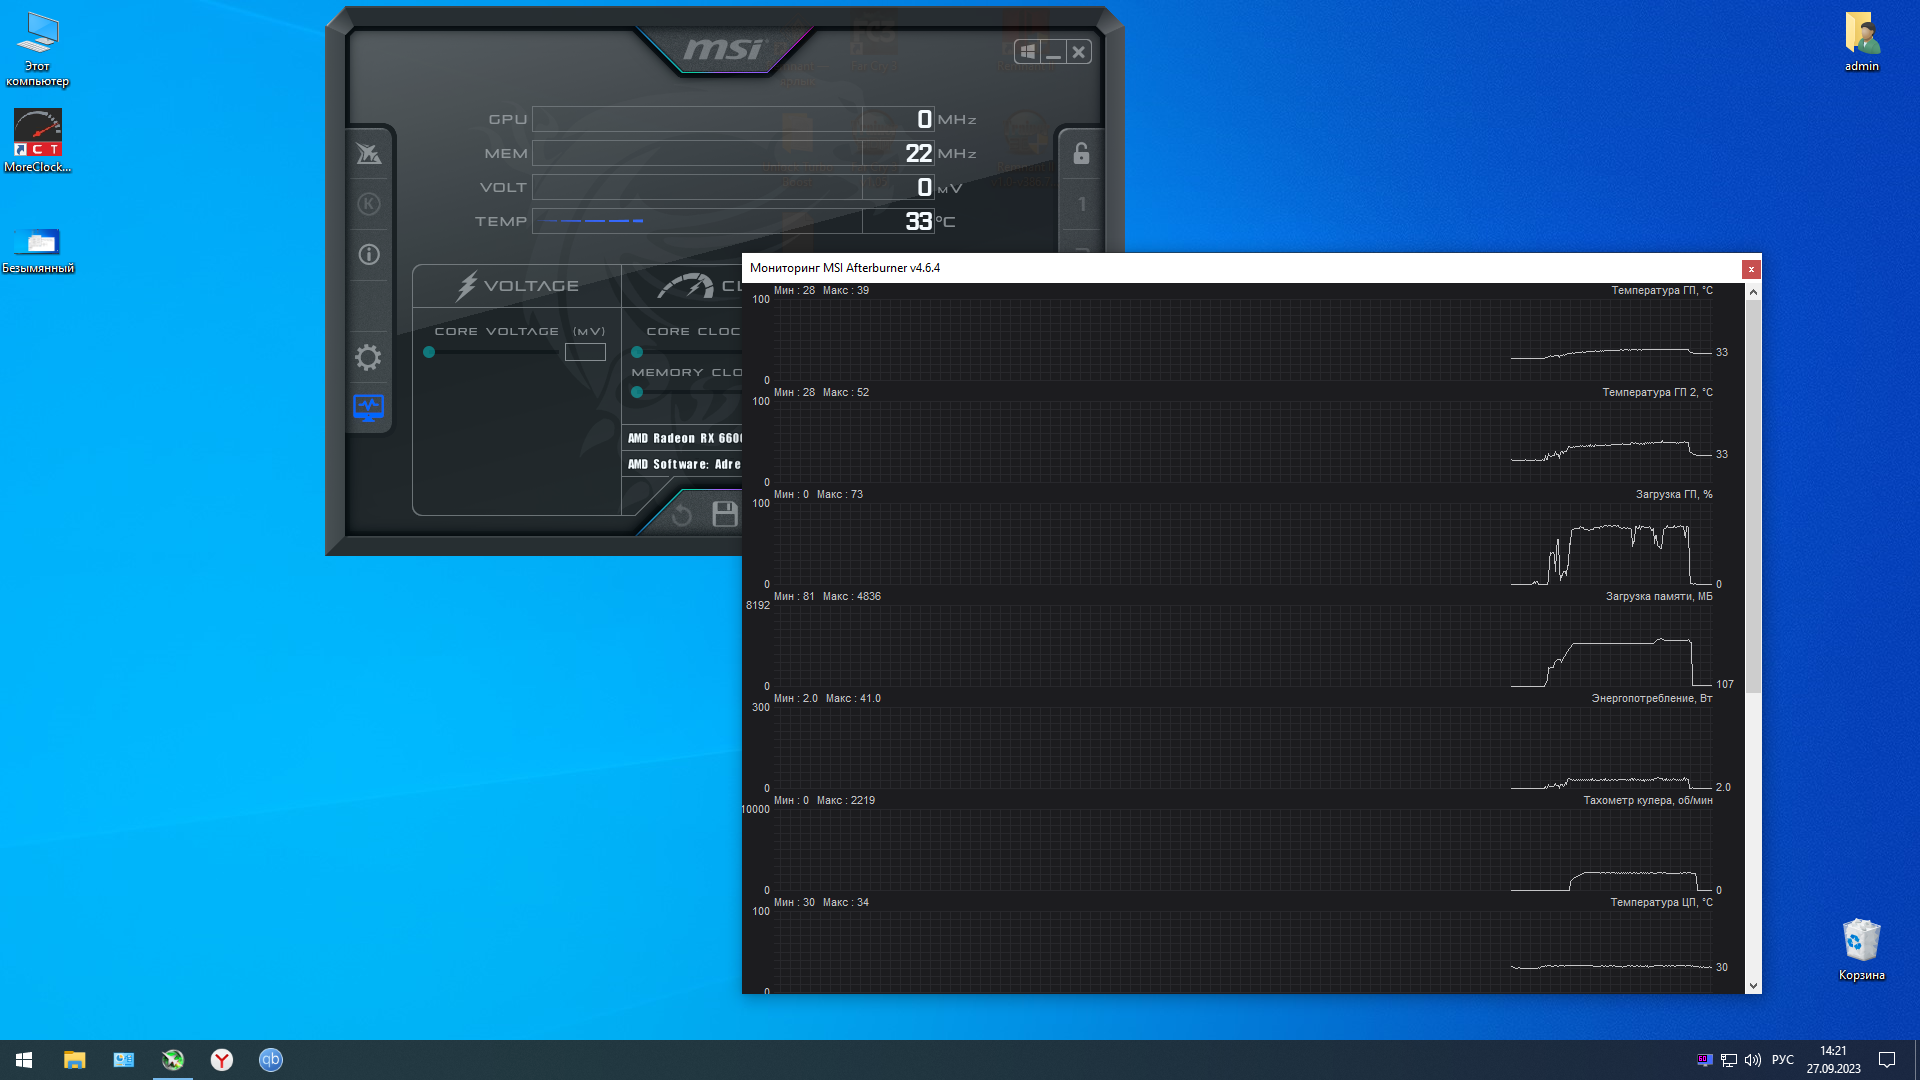Save the profile with floppy disk icon
Viewport: 1920px width, 1080px height.
click(724, 514)
